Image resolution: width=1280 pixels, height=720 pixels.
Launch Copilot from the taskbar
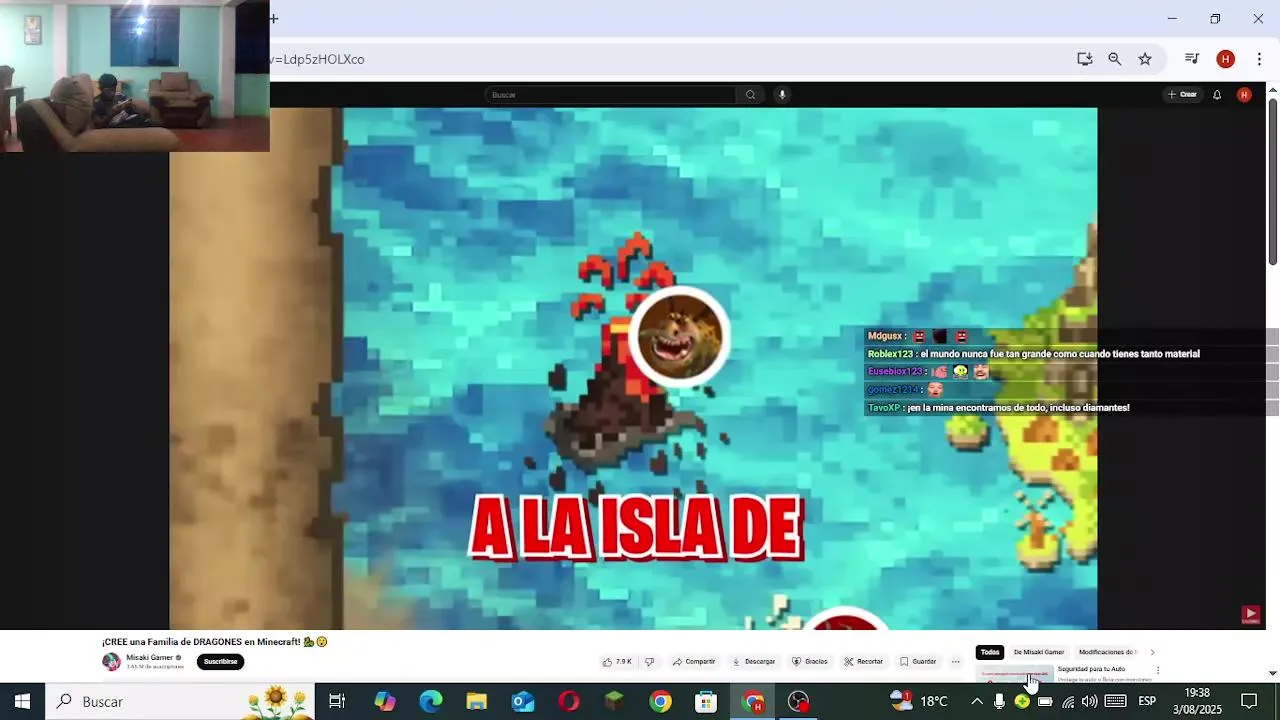click(385, 701)
